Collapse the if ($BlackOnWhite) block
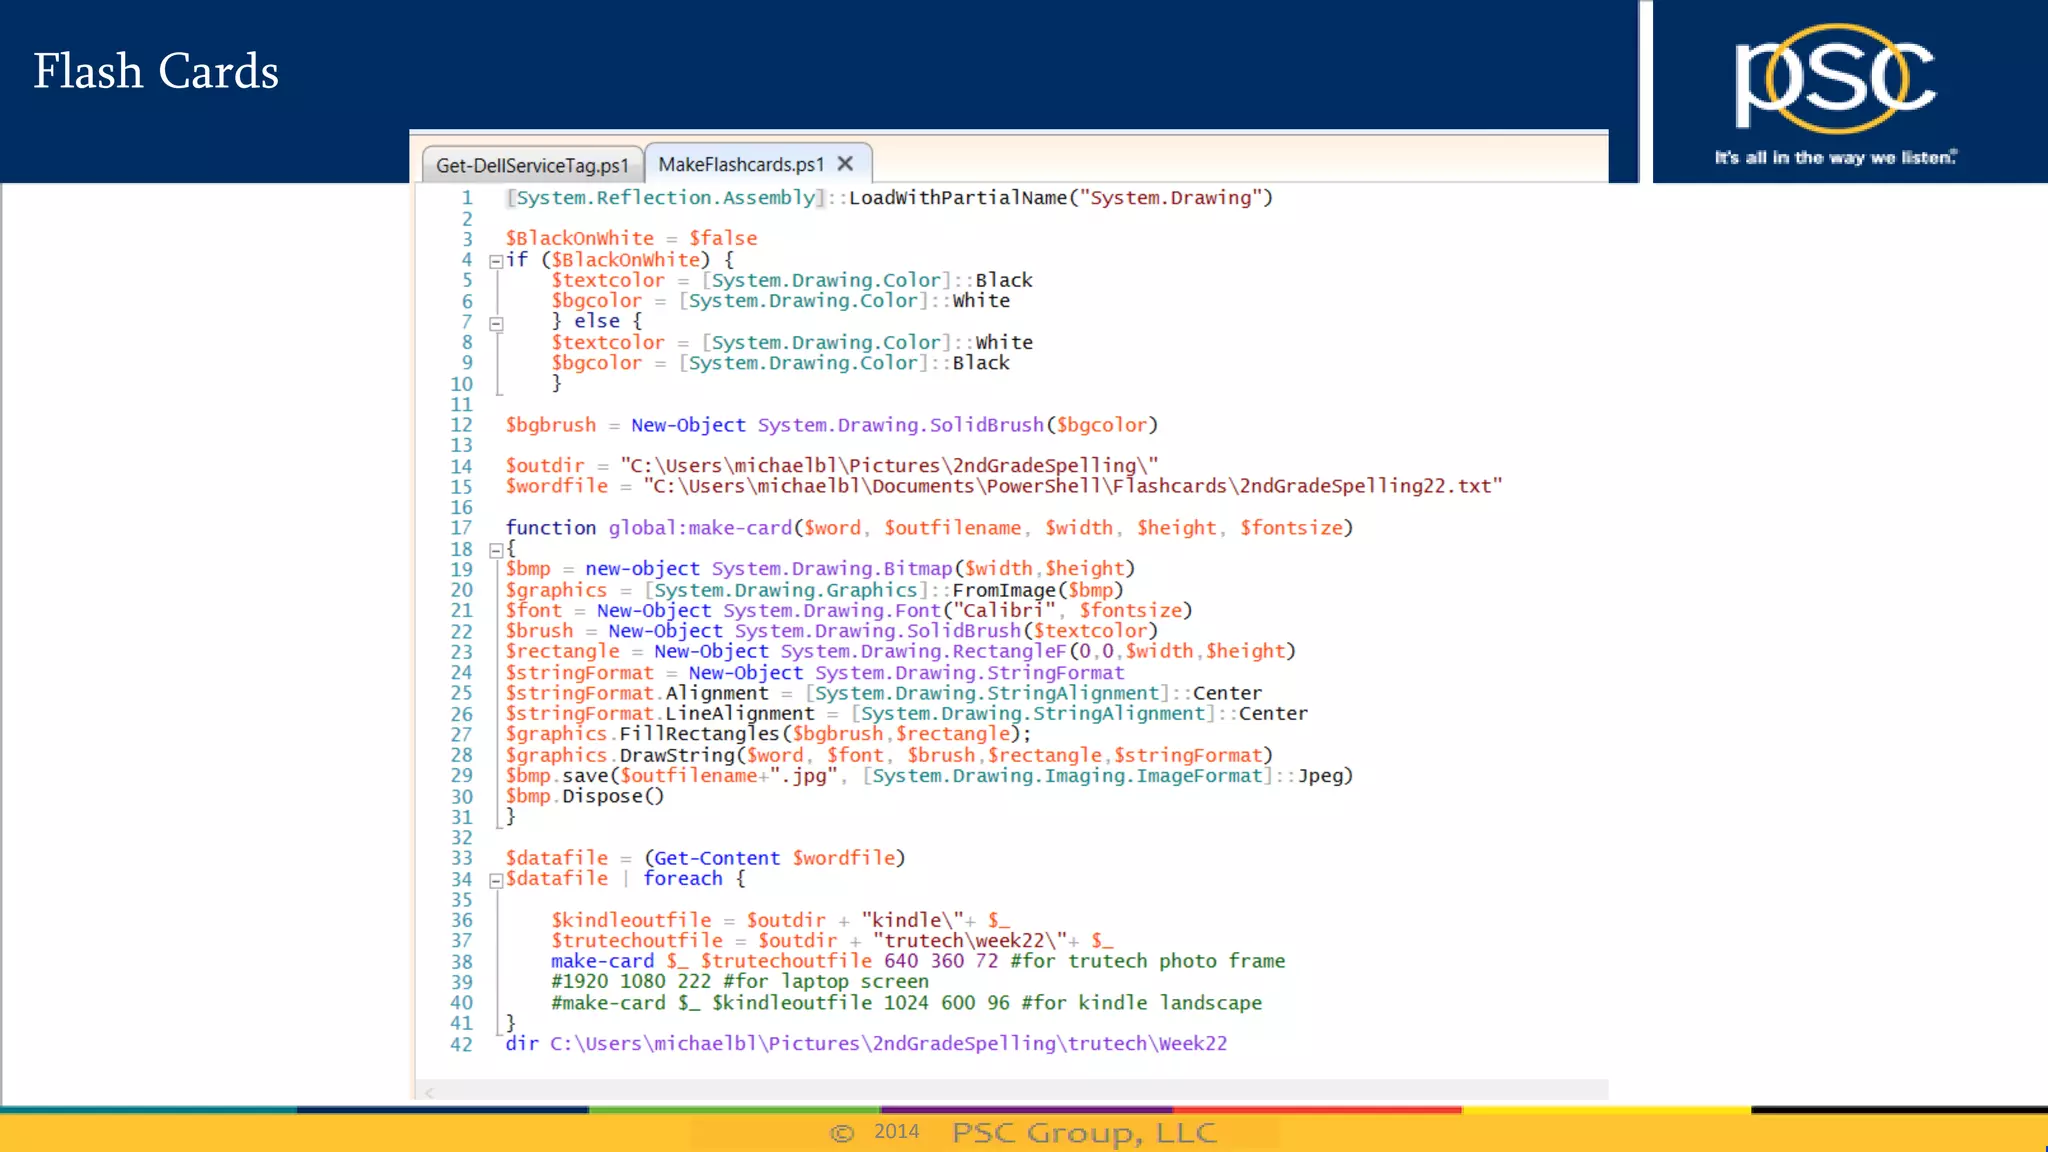This screenshot has width=2048, height=1152. 496,261
